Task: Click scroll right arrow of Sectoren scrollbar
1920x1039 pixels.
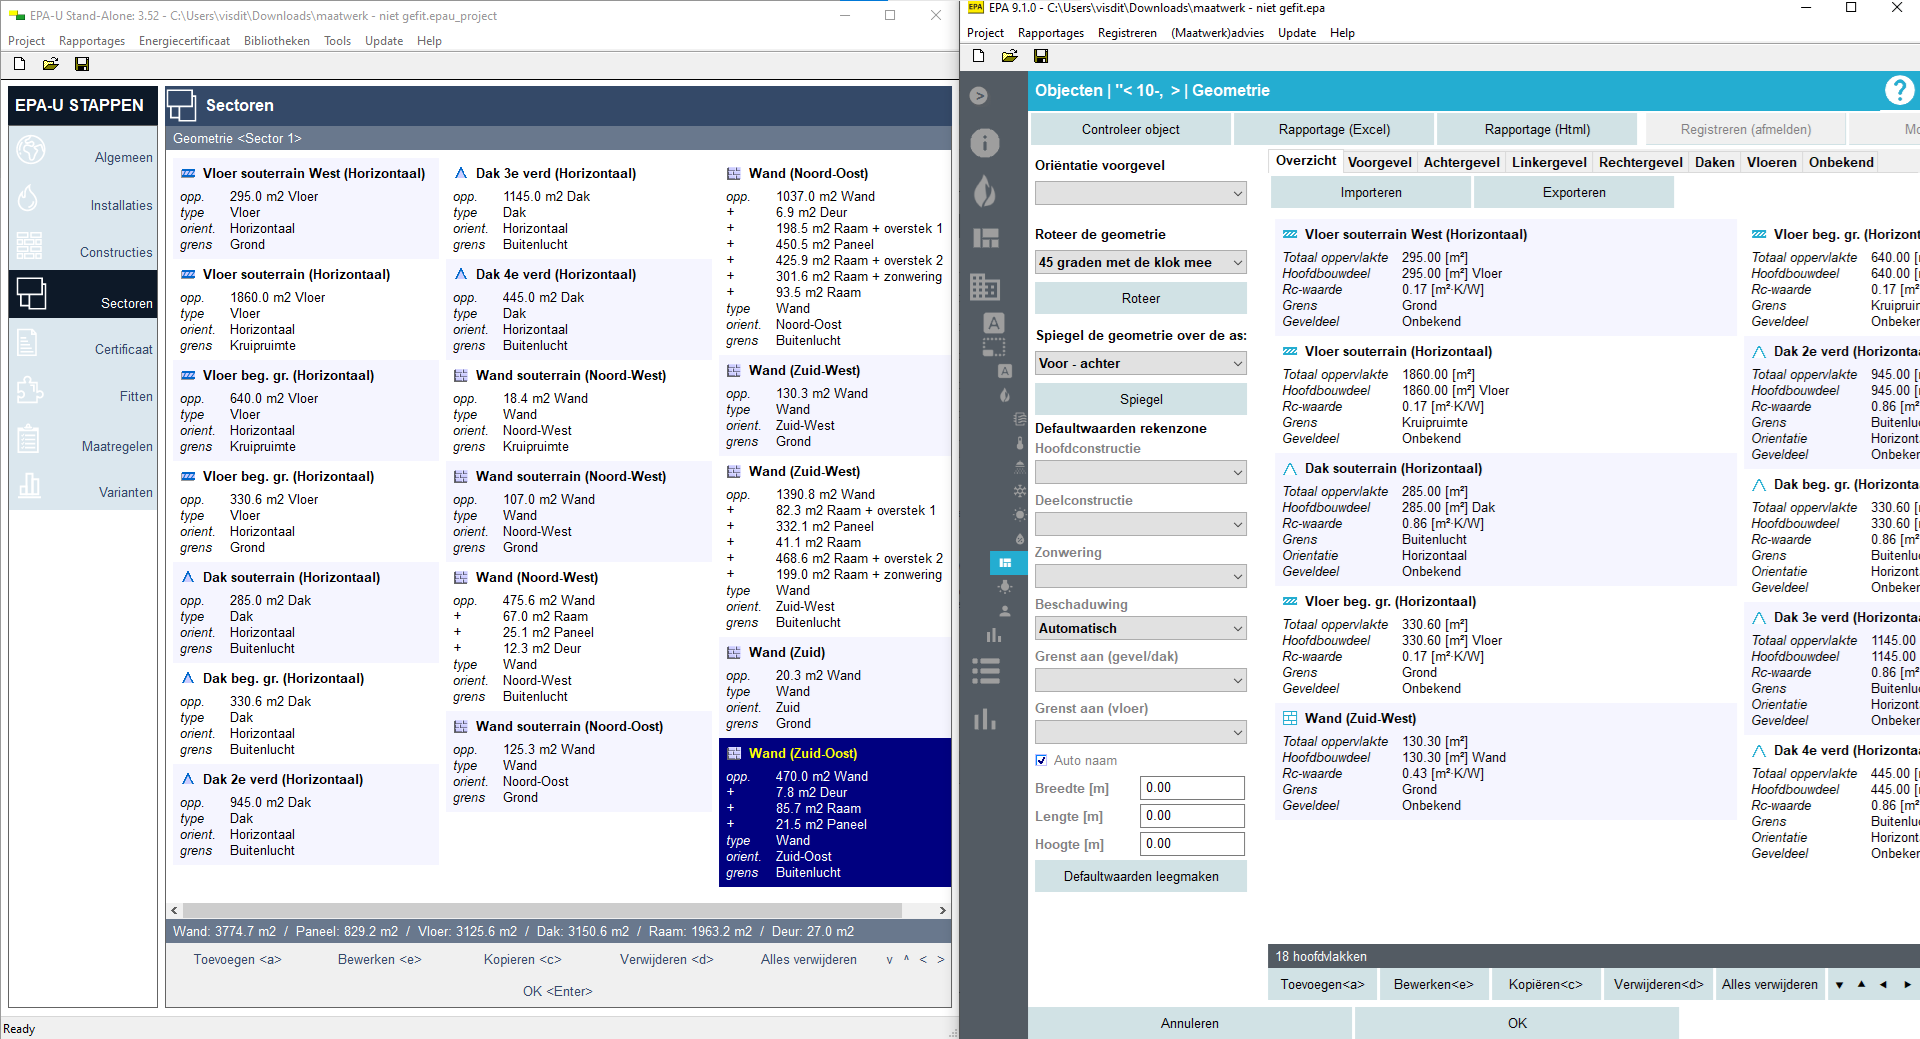Action: pos(942,910)
